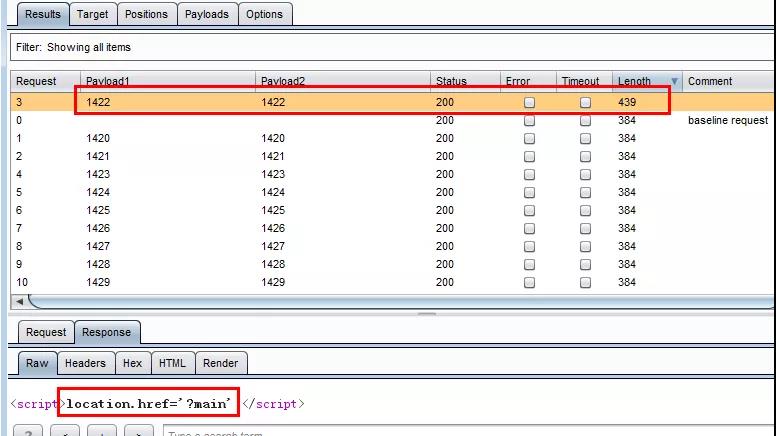Sort by Request column header
This screenshot has width=776, height=436.
(x=46, y=81)
